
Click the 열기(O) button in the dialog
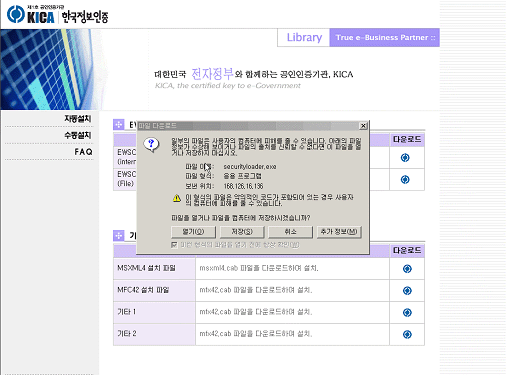[193, 232]
